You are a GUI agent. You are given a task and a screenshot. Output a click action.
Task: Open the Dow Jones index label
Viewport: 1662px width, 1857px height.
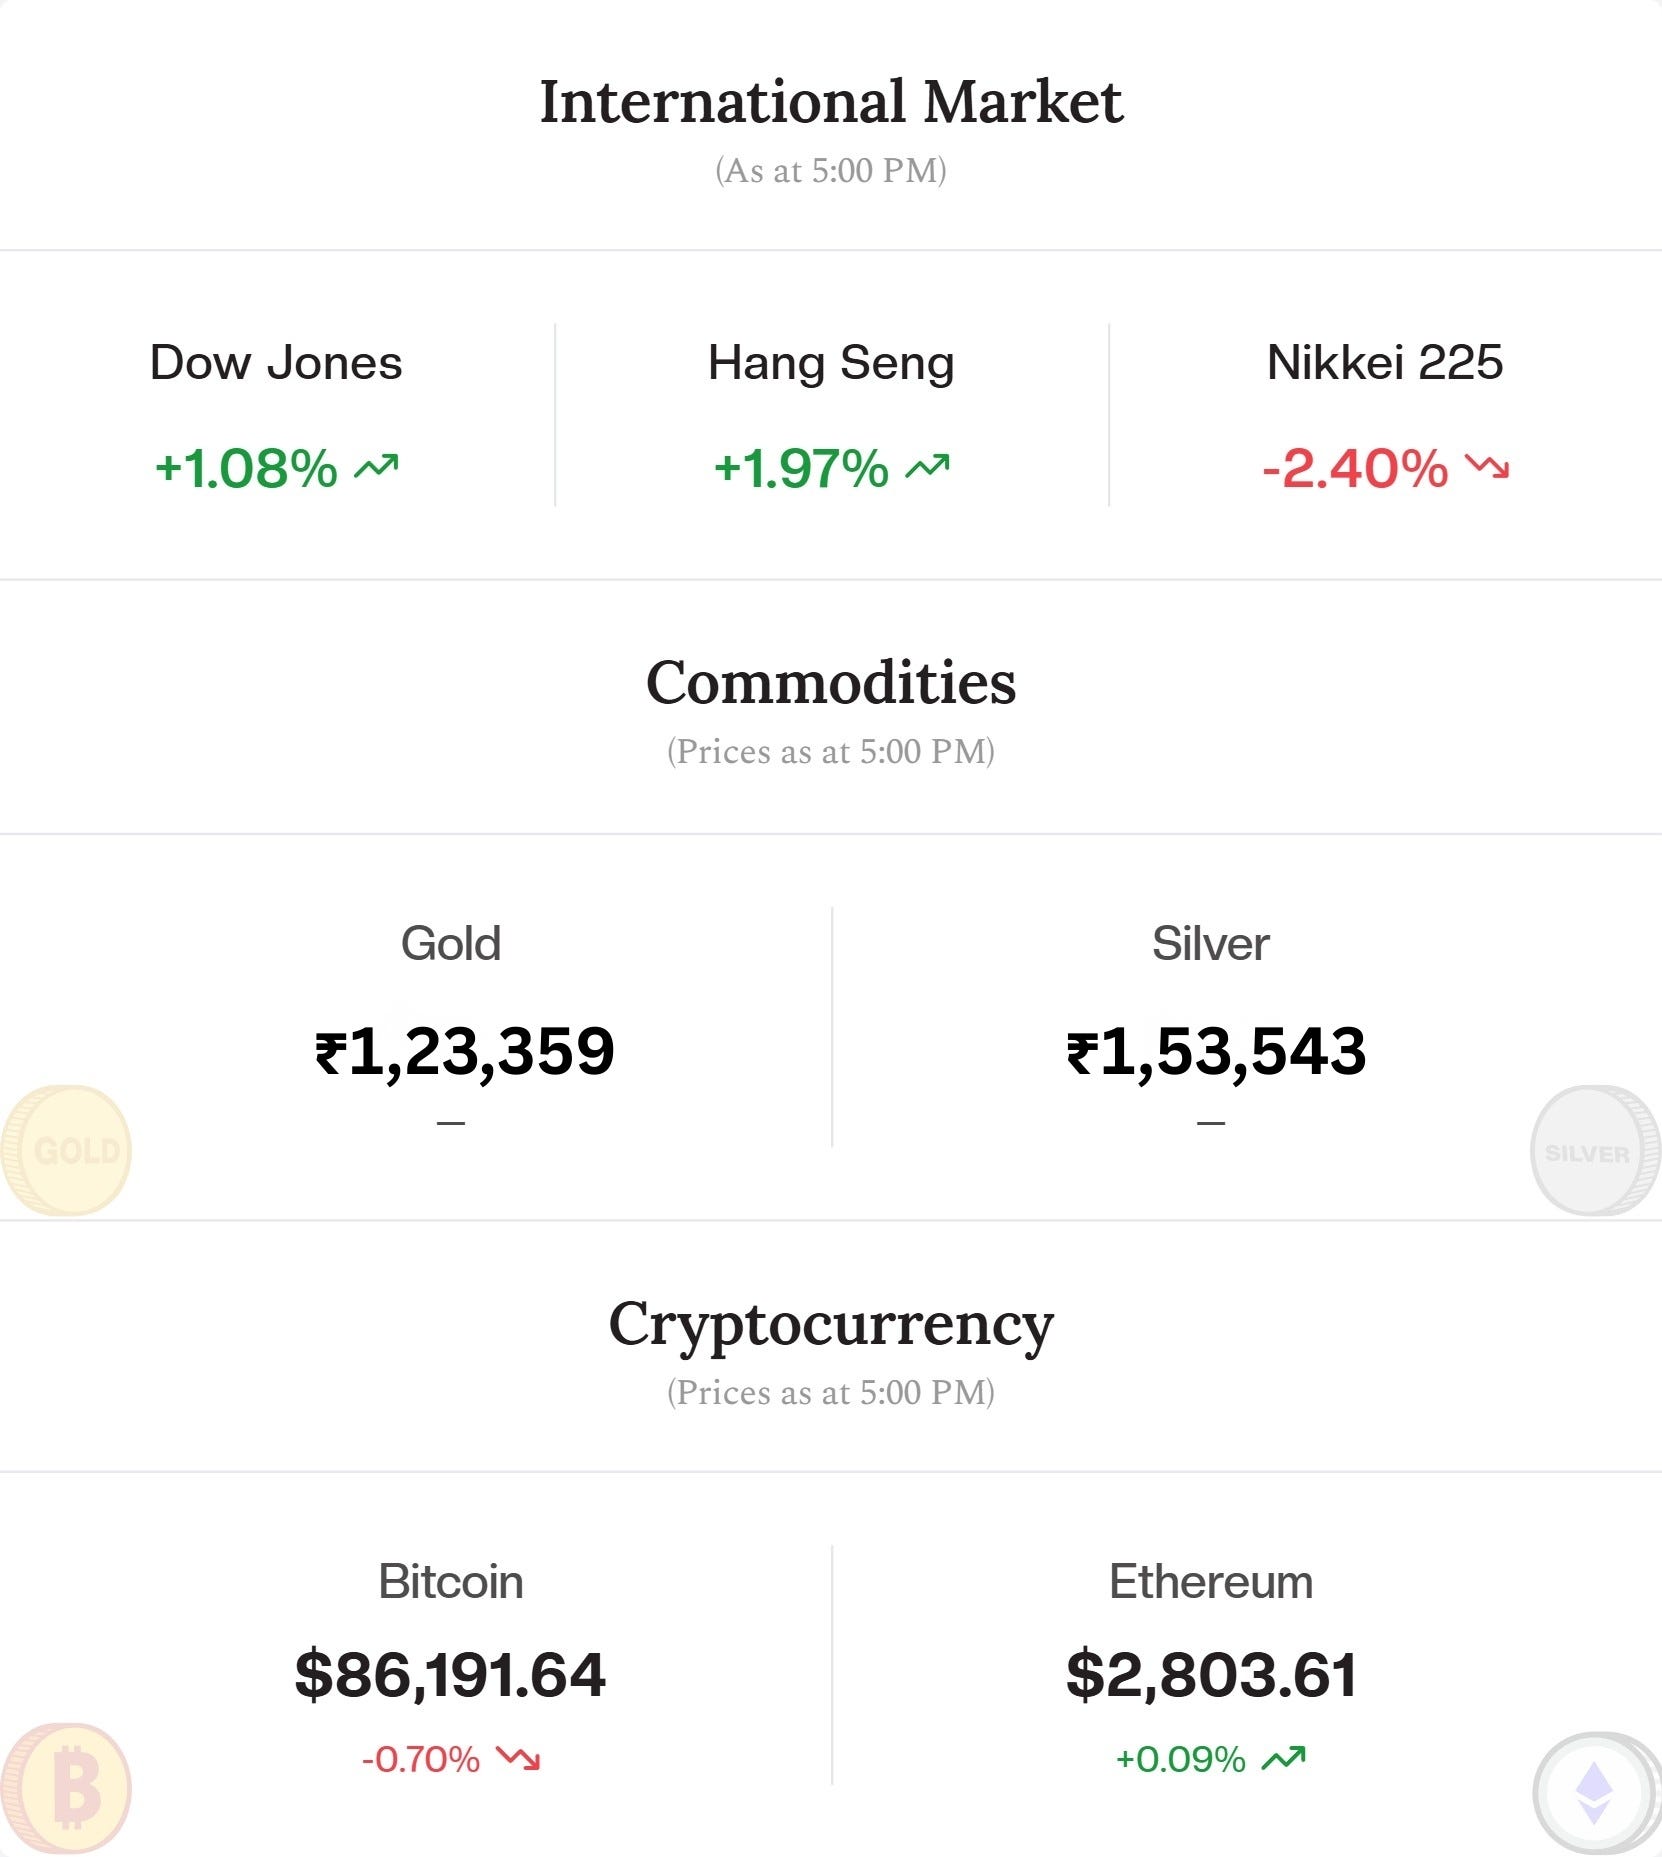276,362
